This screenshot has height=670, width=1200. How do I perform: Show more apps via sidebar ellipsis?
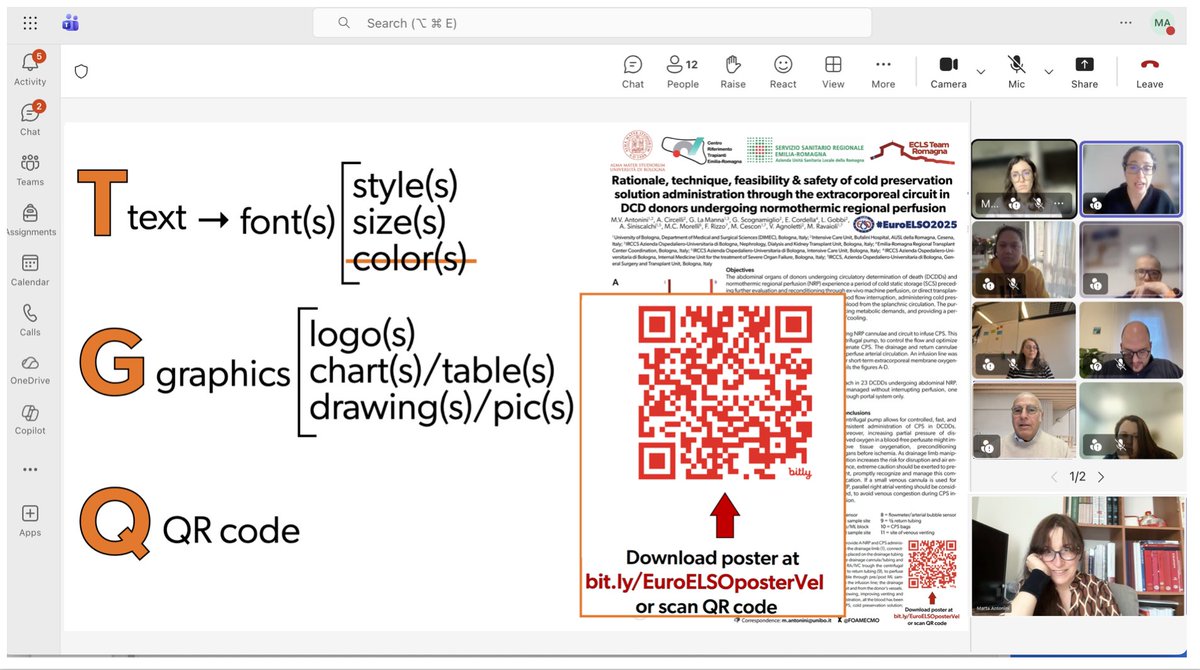[x=30, y=468]
